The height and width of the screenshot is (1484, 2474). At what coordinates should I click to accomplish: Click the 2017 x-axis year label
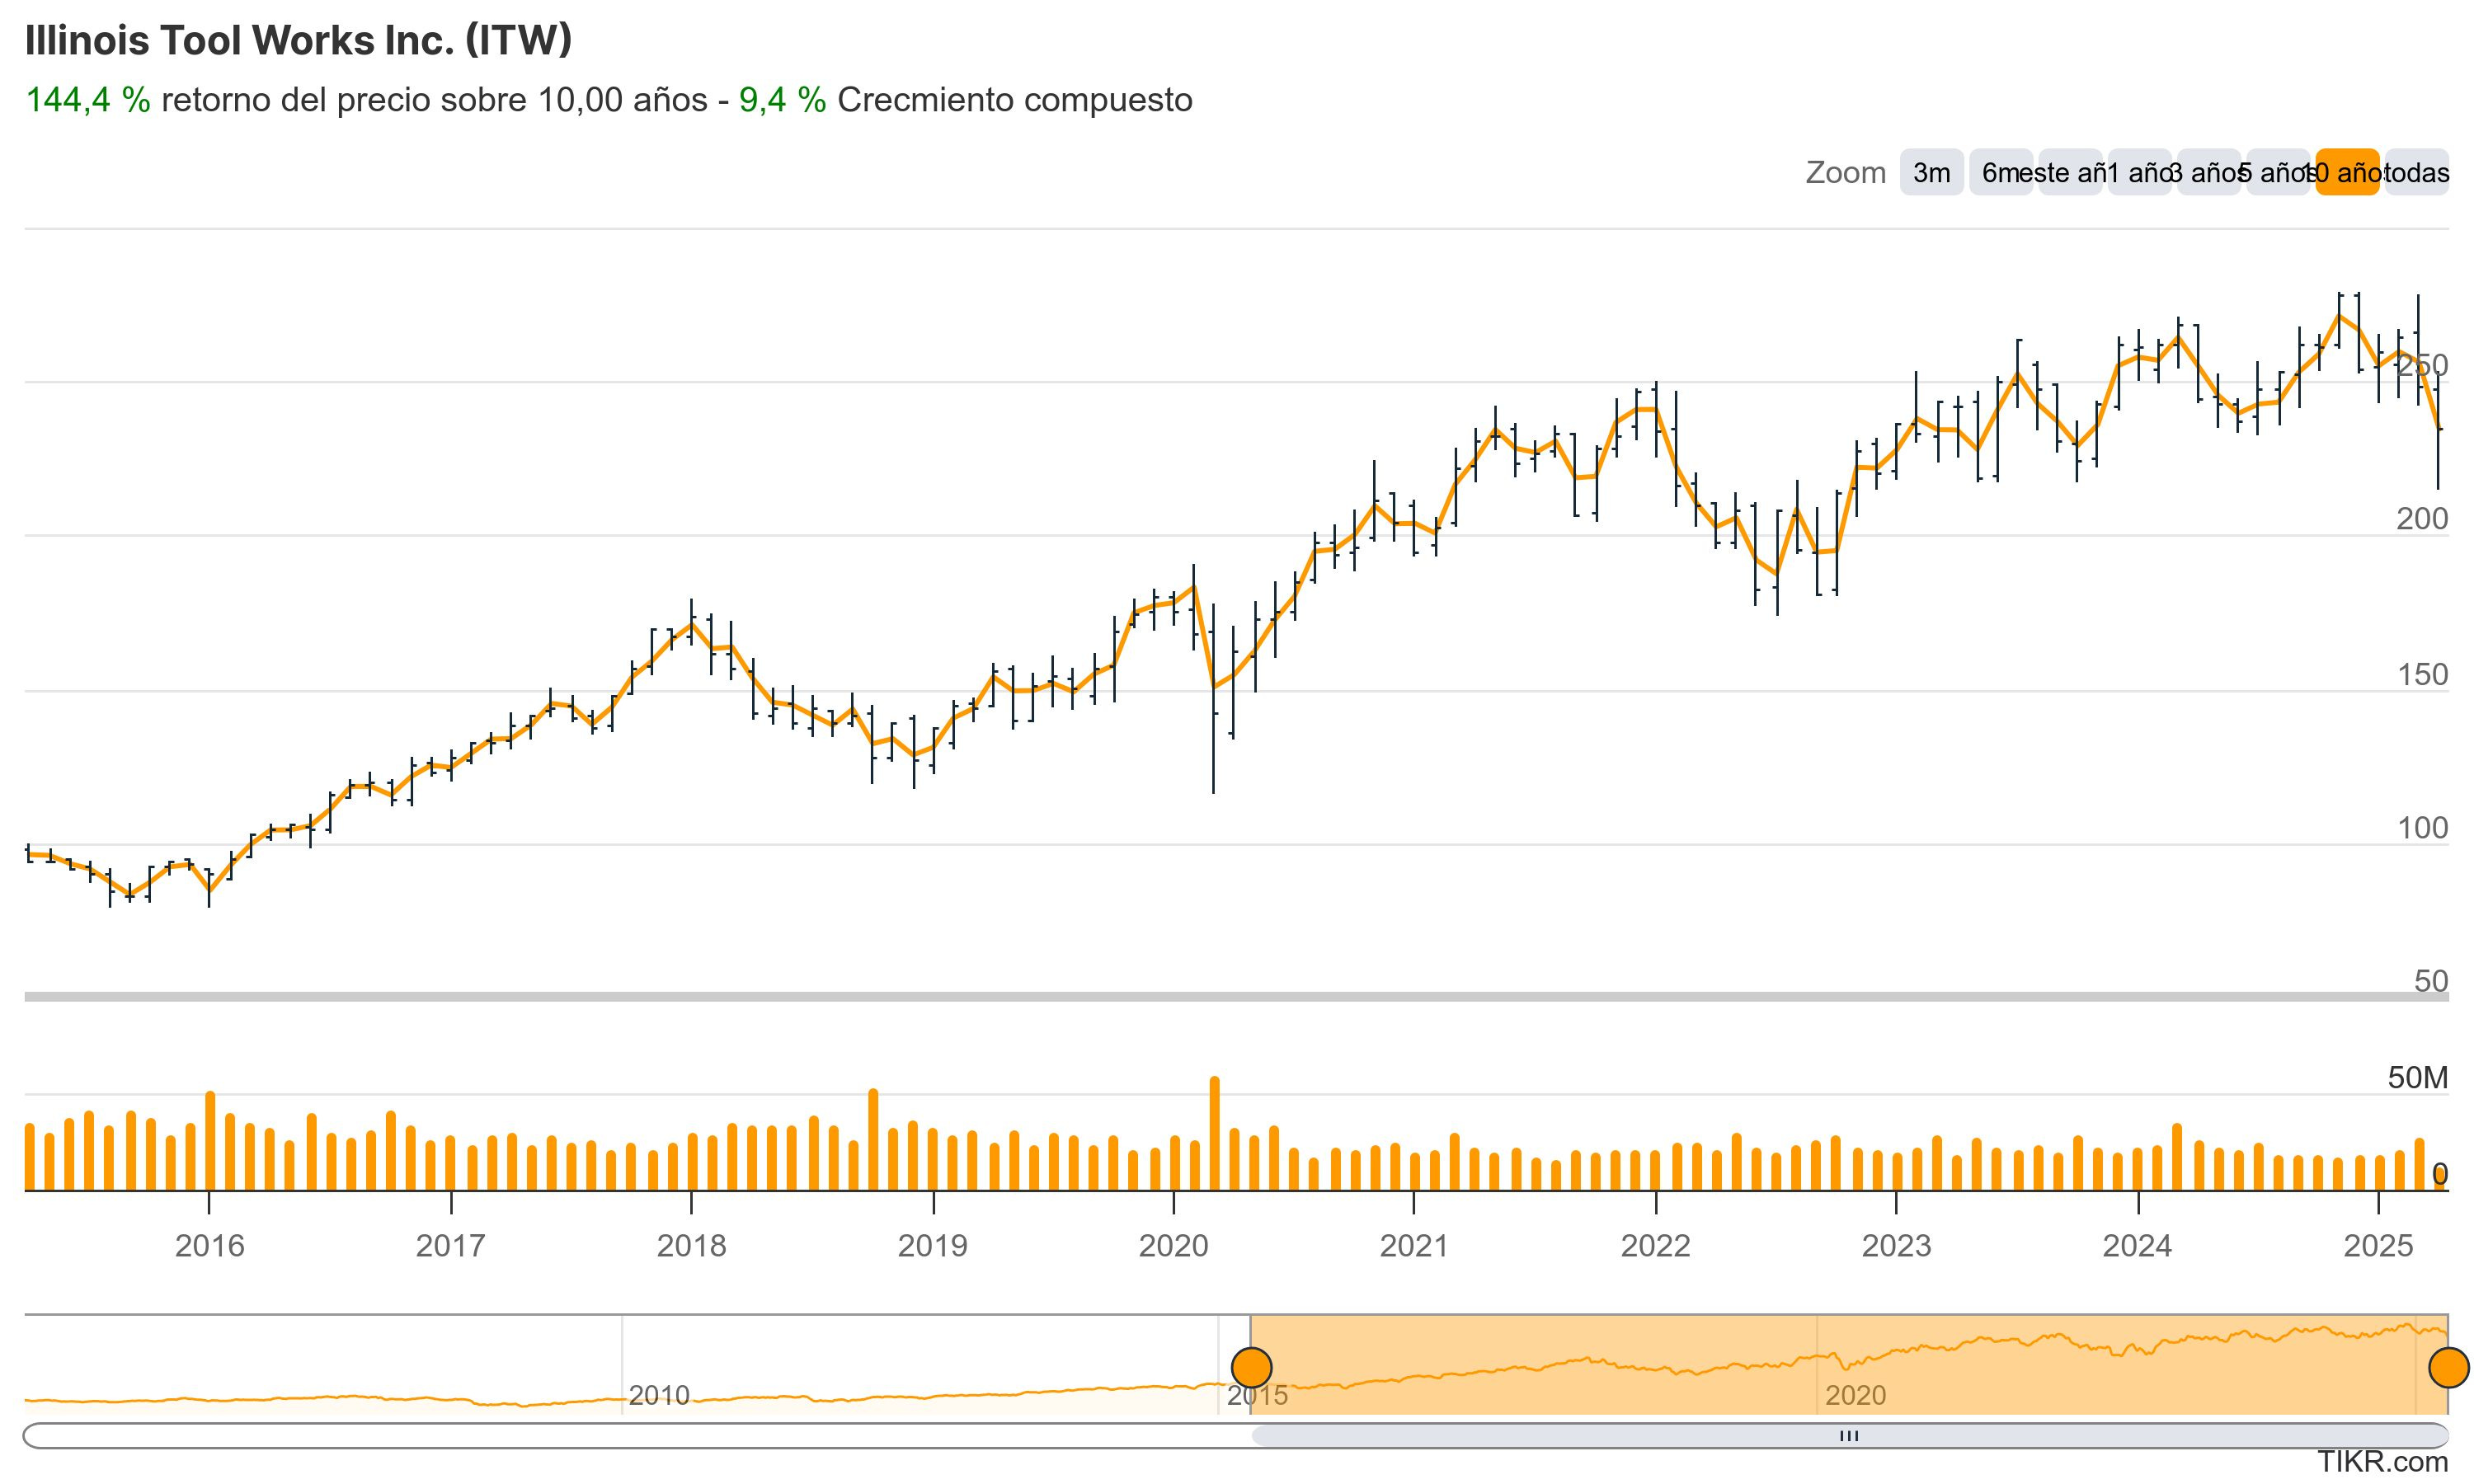[450, 1245]
